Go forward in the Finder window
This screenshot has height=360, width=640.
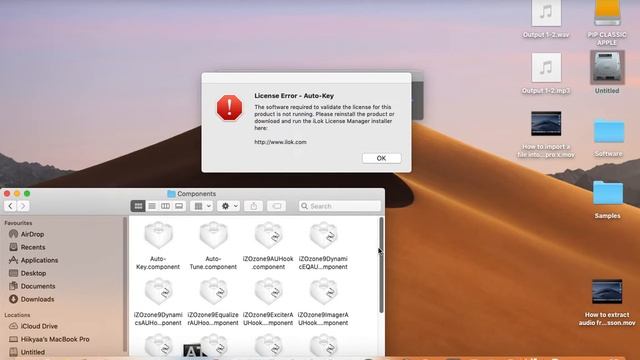[23, 206]
